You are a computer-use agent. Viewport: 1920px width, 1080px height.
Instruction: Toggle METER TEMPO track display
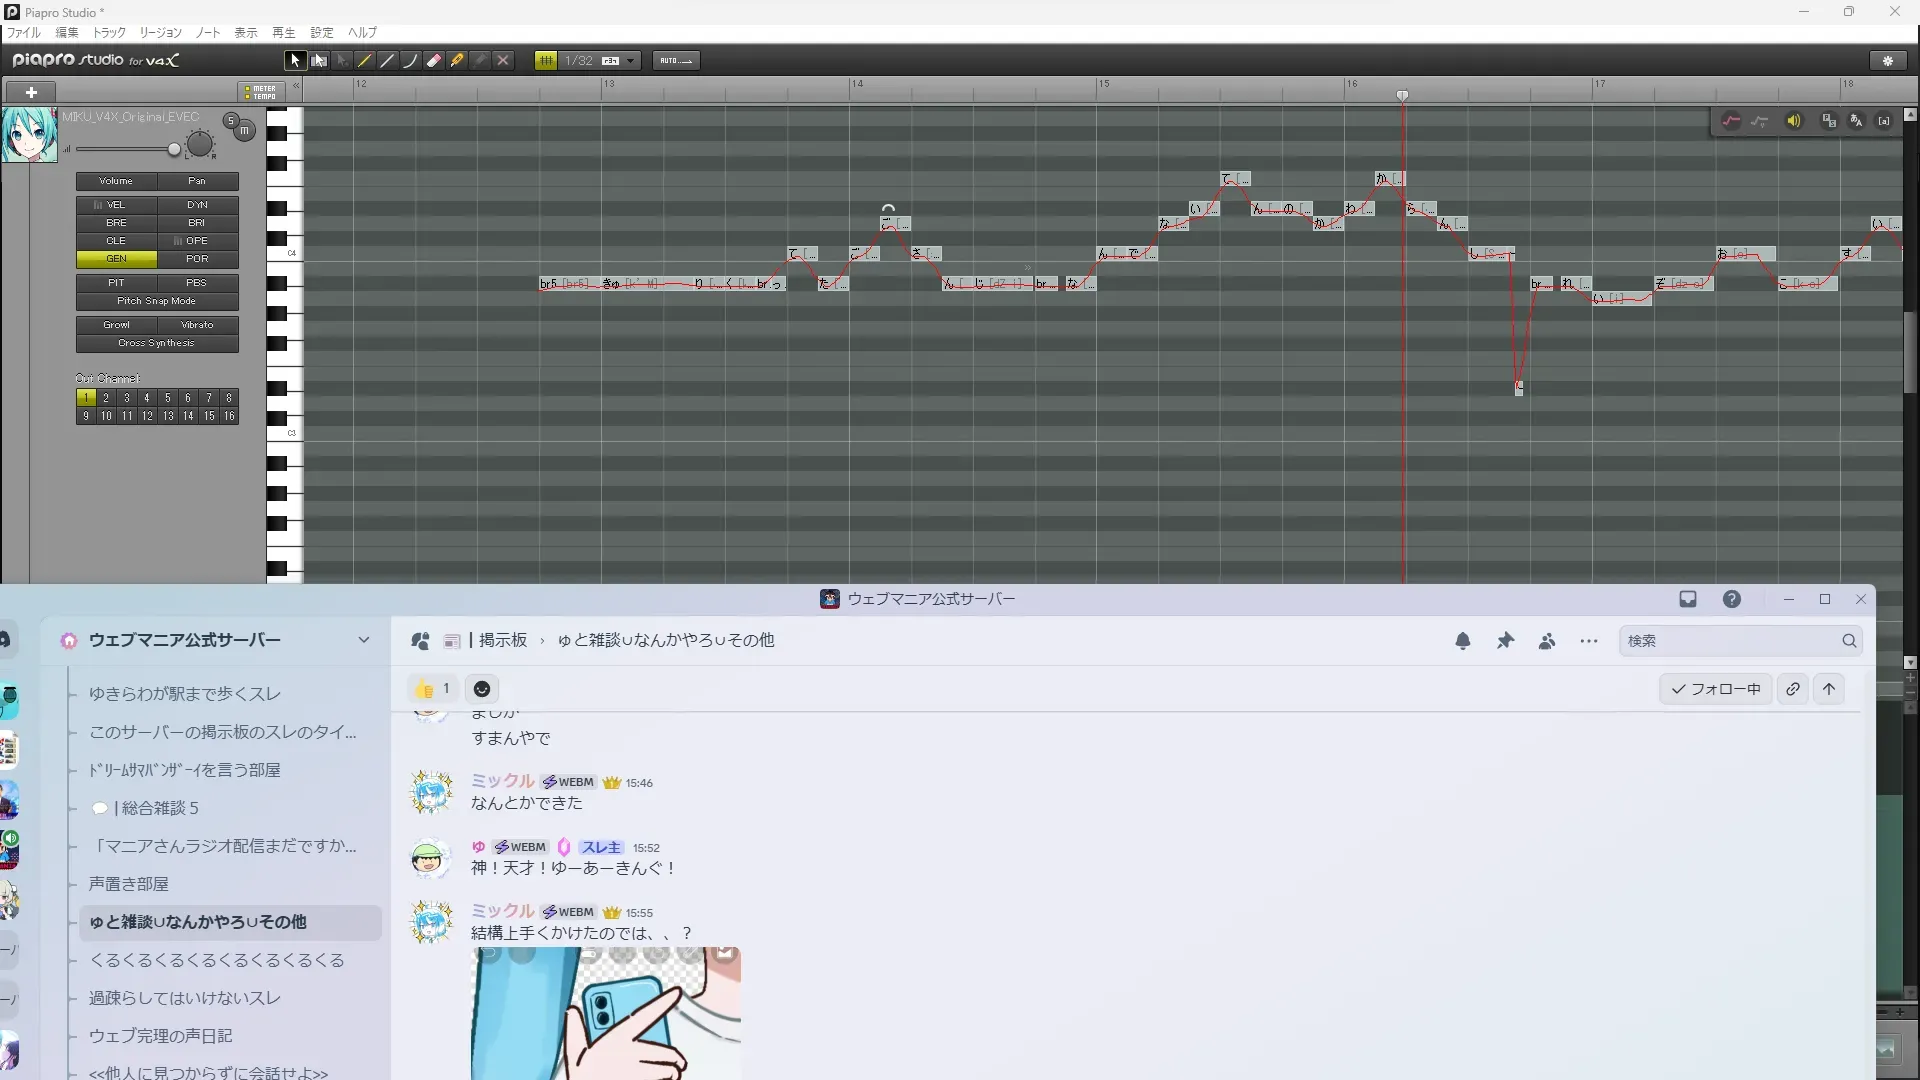pos(261,92)
